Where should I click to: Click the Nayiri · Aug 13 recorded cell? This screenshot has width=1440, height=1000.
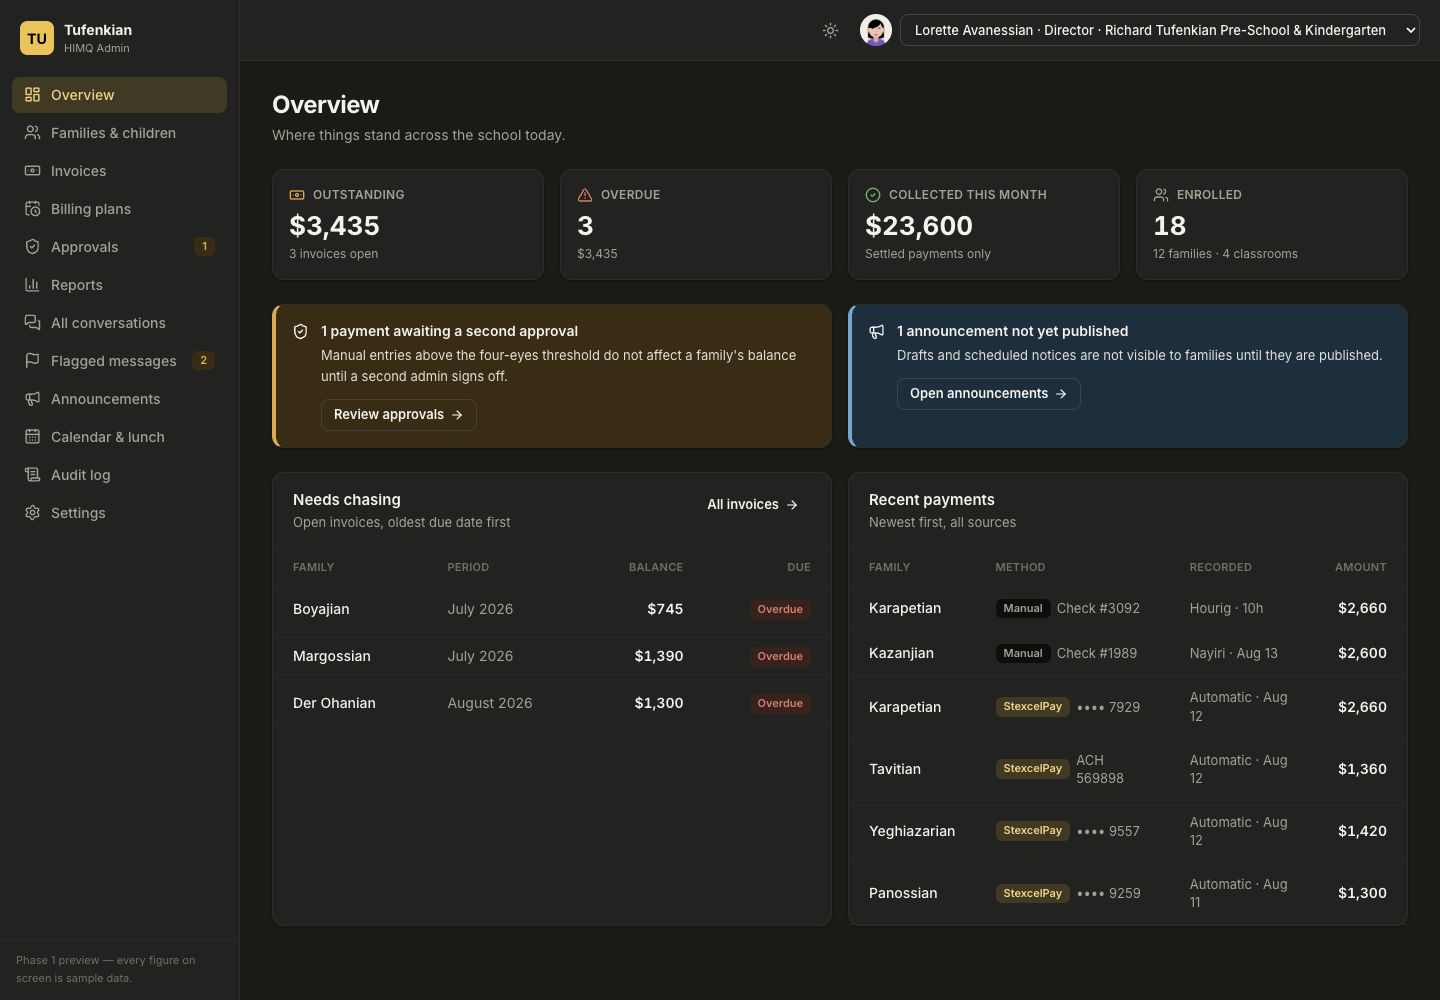point(1233,653)
